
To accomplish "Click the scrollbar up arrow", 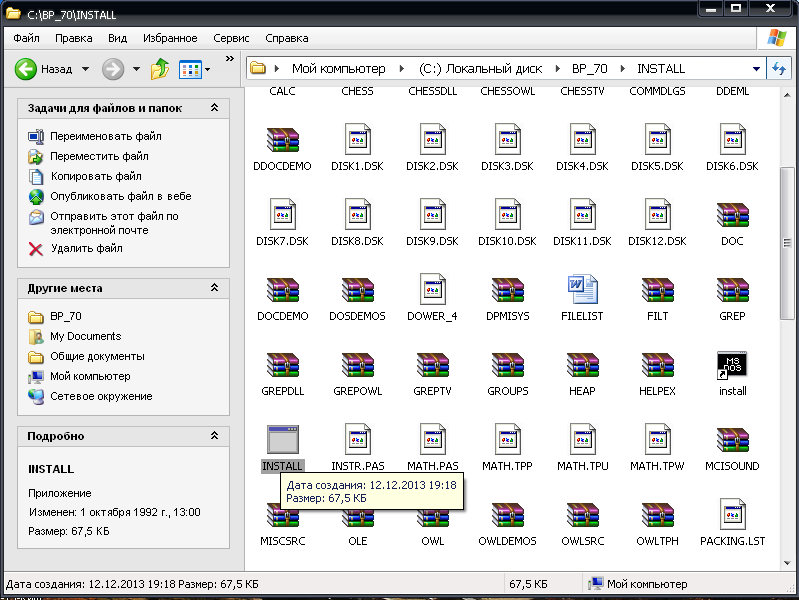I will [x=787, y=95].
